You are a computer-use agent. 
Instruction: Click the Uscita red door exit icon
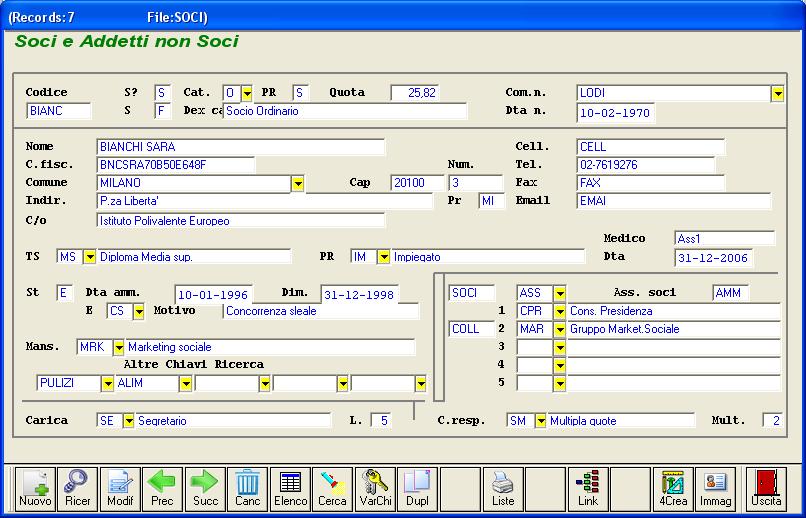(x=766, y=489)
